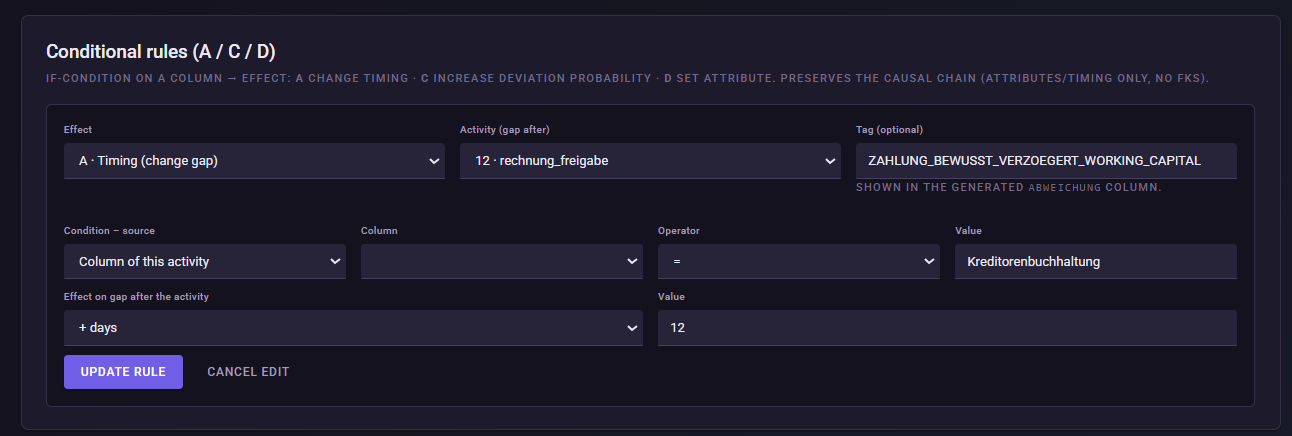Image resolution: width=1292 pixels, height=436 pixels.
Task: Click the 'Effect on gap after the activity' label
Action: click(136, 297)
